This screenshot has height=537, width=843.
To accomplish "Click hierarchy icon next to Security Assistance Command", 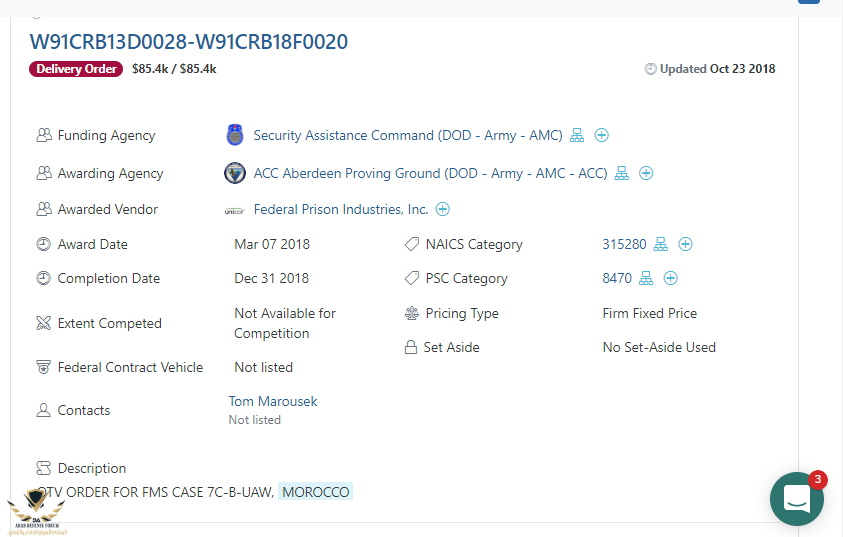I will coord(577,136).
